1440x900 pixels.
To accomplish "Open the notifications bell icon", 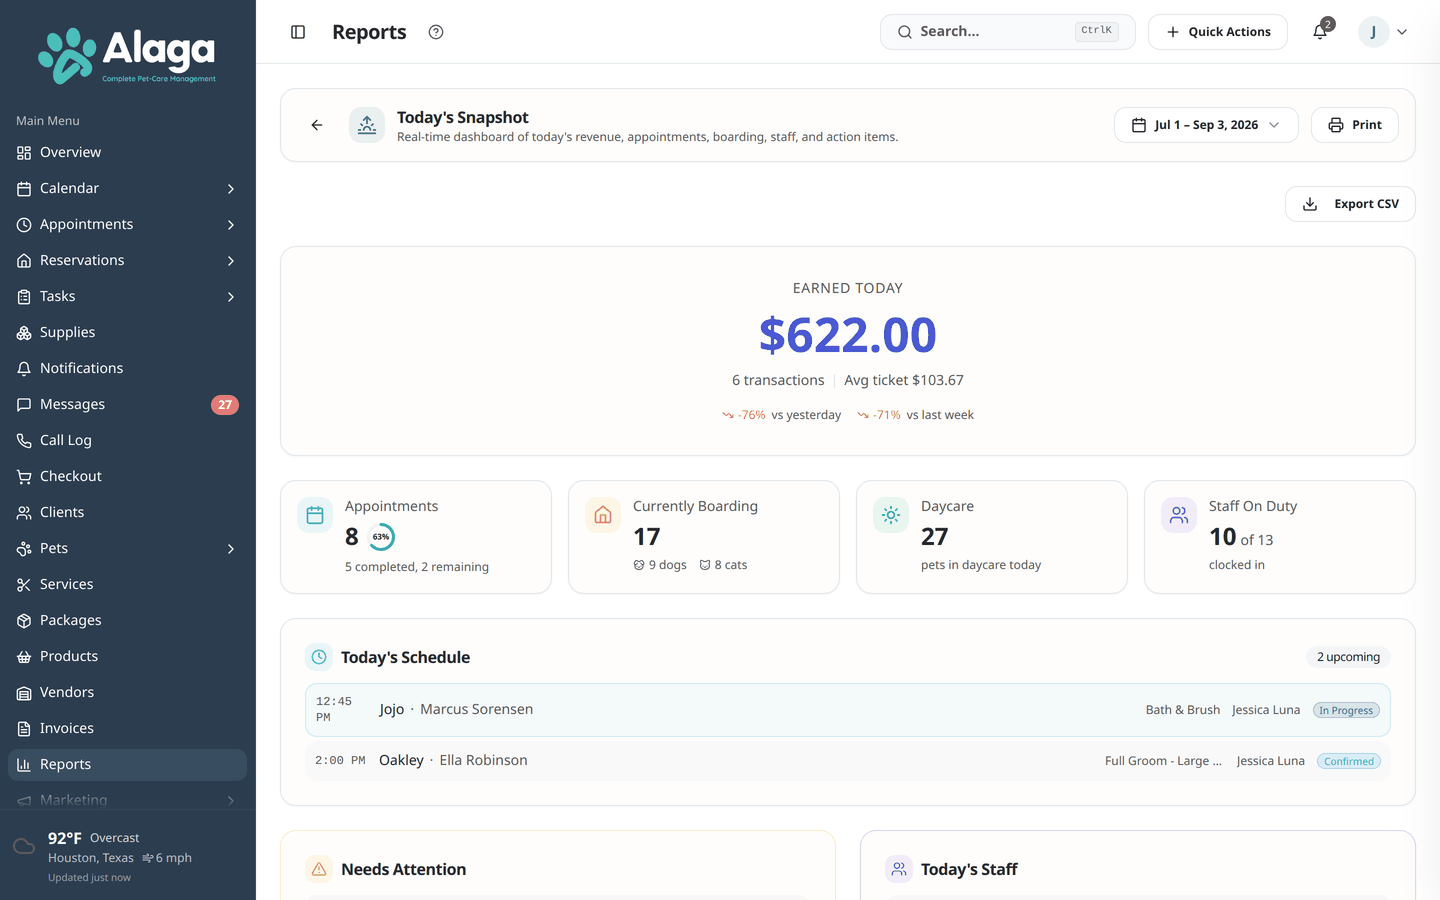I will 1320,32.
